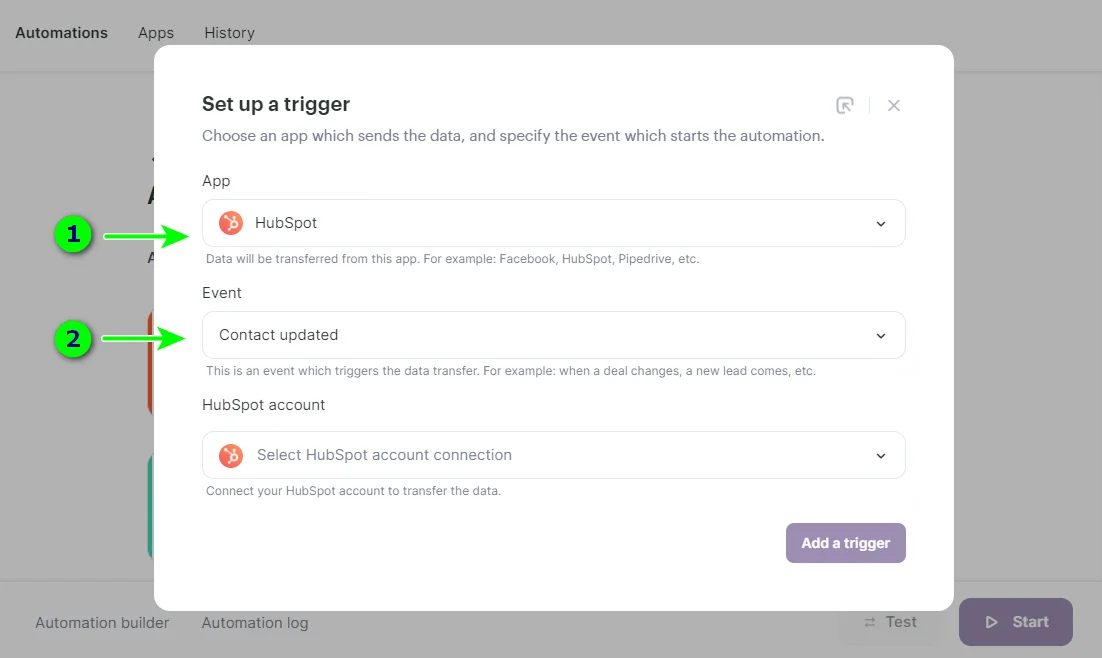Click the green number 2 badge
The height and width of the screenshot is (658, 1102).
pyautogui.click(x=73, y=340)
